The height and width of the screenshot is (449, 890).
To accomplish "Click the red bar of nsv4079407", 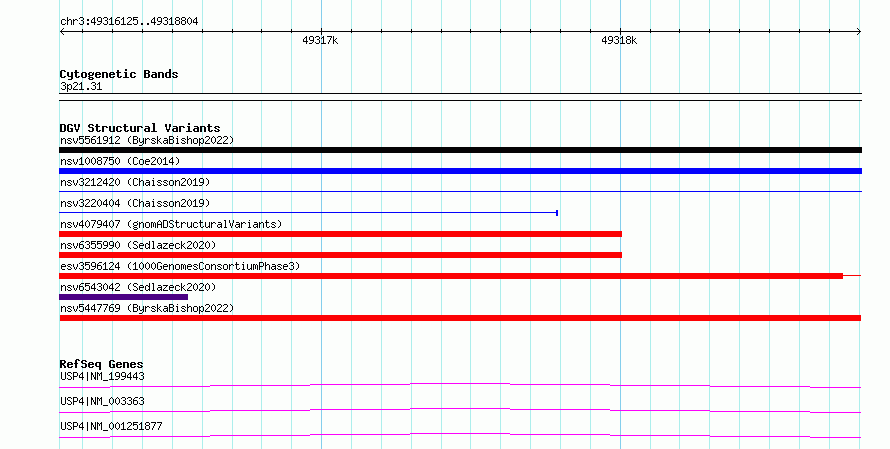I will click(341, 234).
